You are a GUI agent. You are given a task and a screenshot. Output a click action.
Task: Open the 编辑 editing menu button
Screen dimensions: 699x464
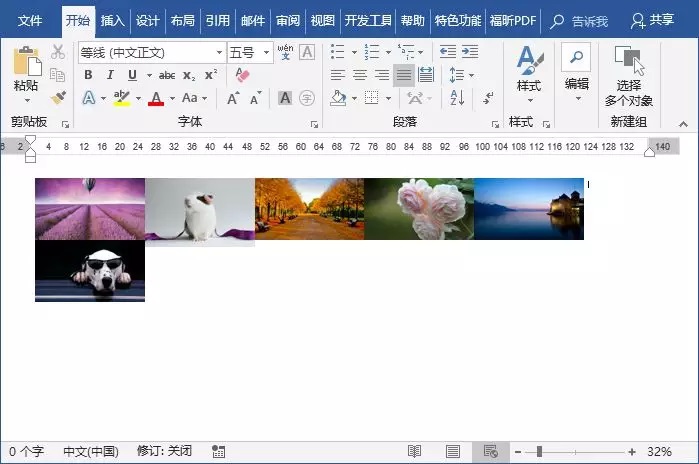(576, 74)
